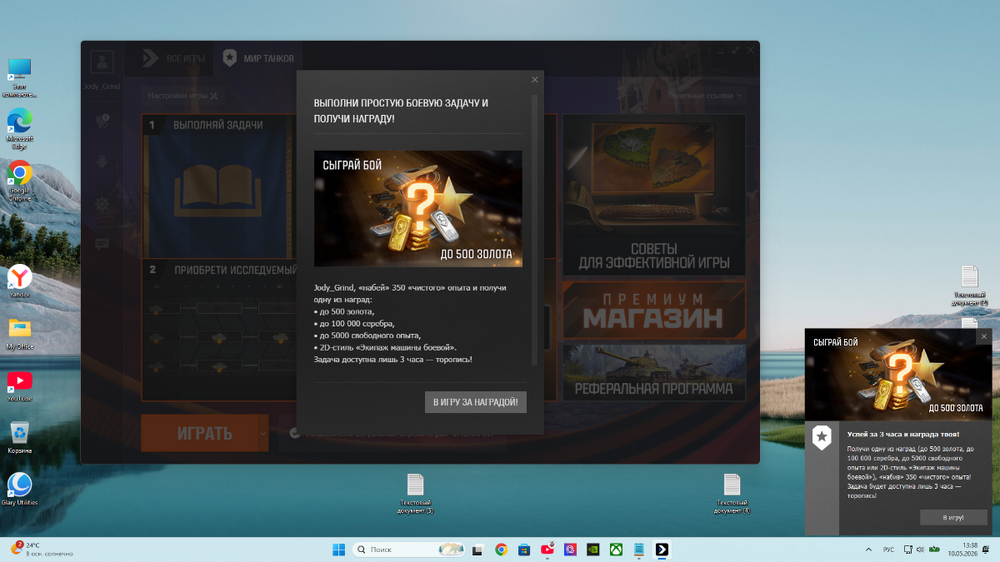Open the Yandex browser desktop shortcut
Screen dimensions: 1000x562
(19, 281)
